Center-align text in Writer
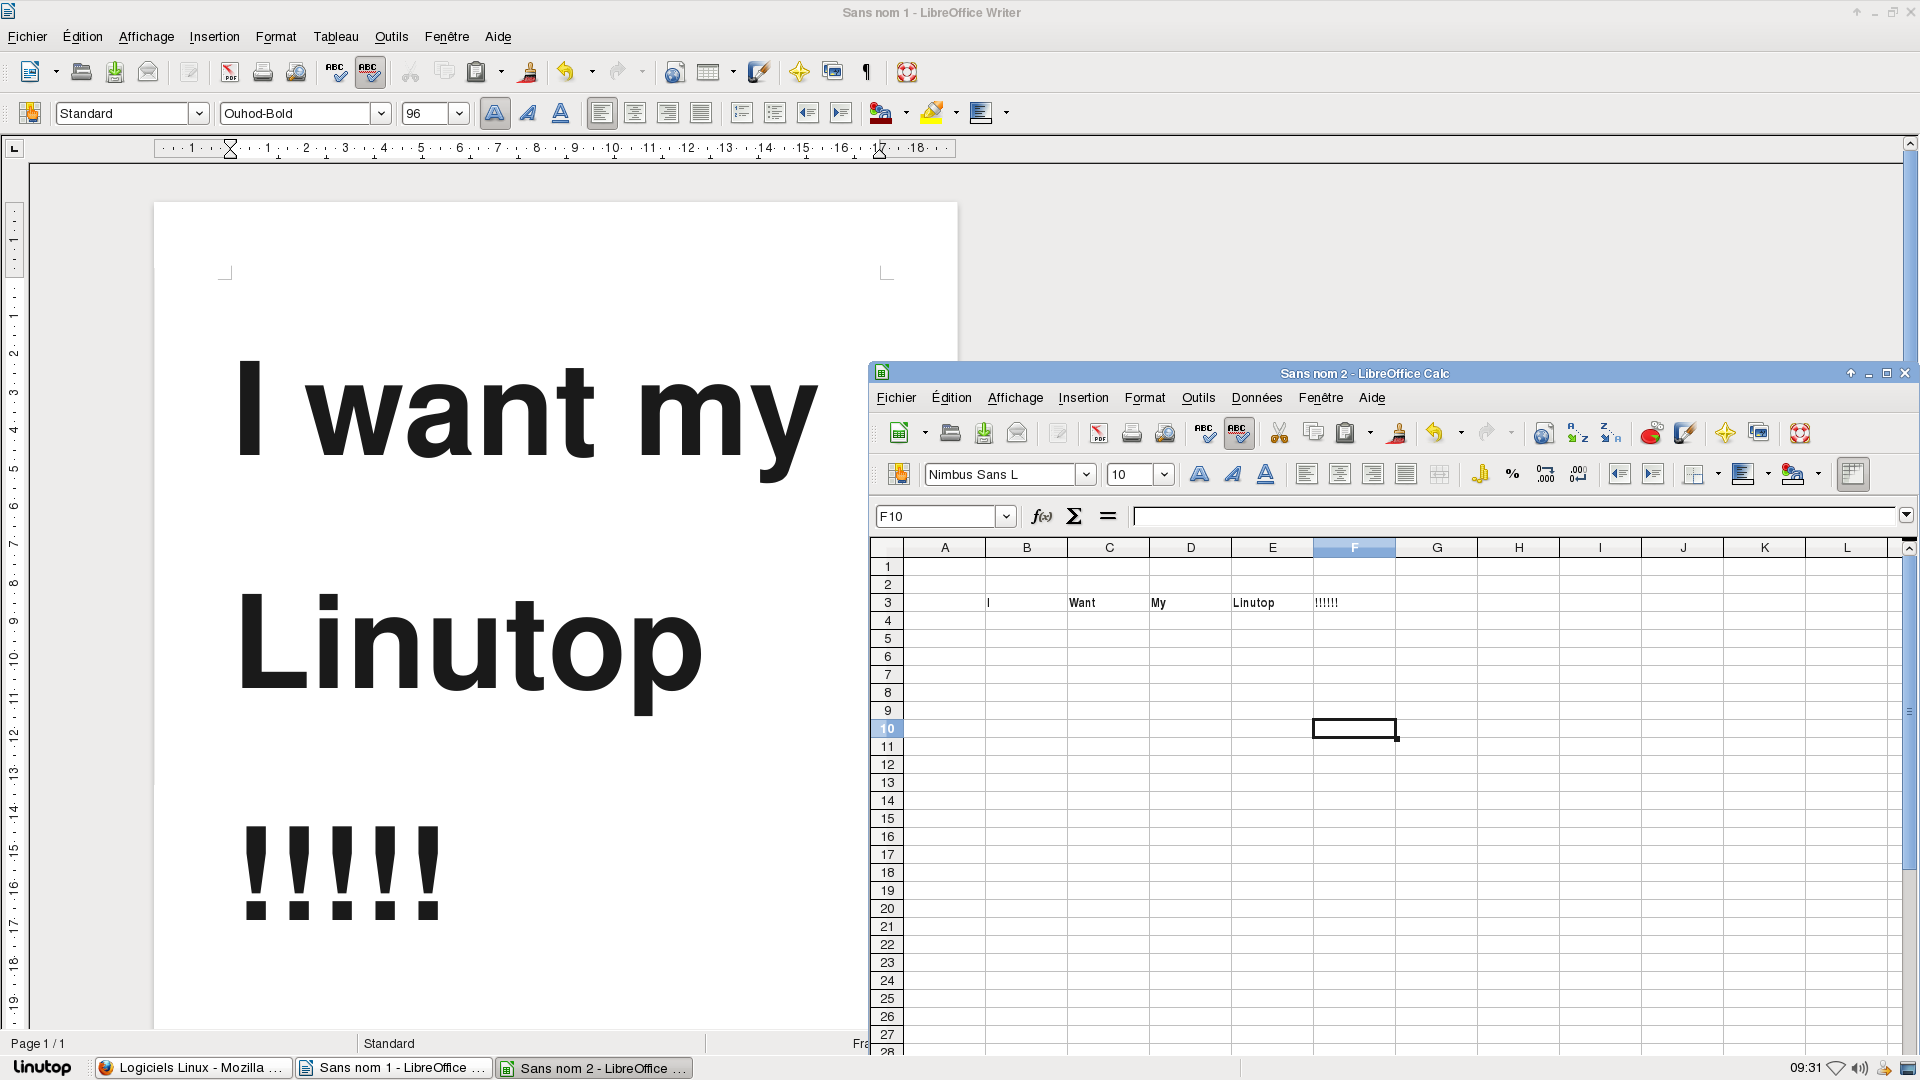This screenshot has height=1080, width=1920. [635, 113]
